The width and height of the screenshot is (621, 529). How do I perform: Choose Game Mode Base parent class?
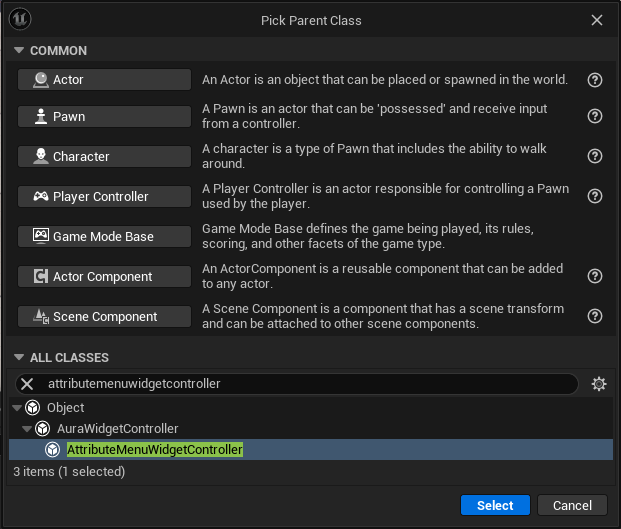point(104,236)
